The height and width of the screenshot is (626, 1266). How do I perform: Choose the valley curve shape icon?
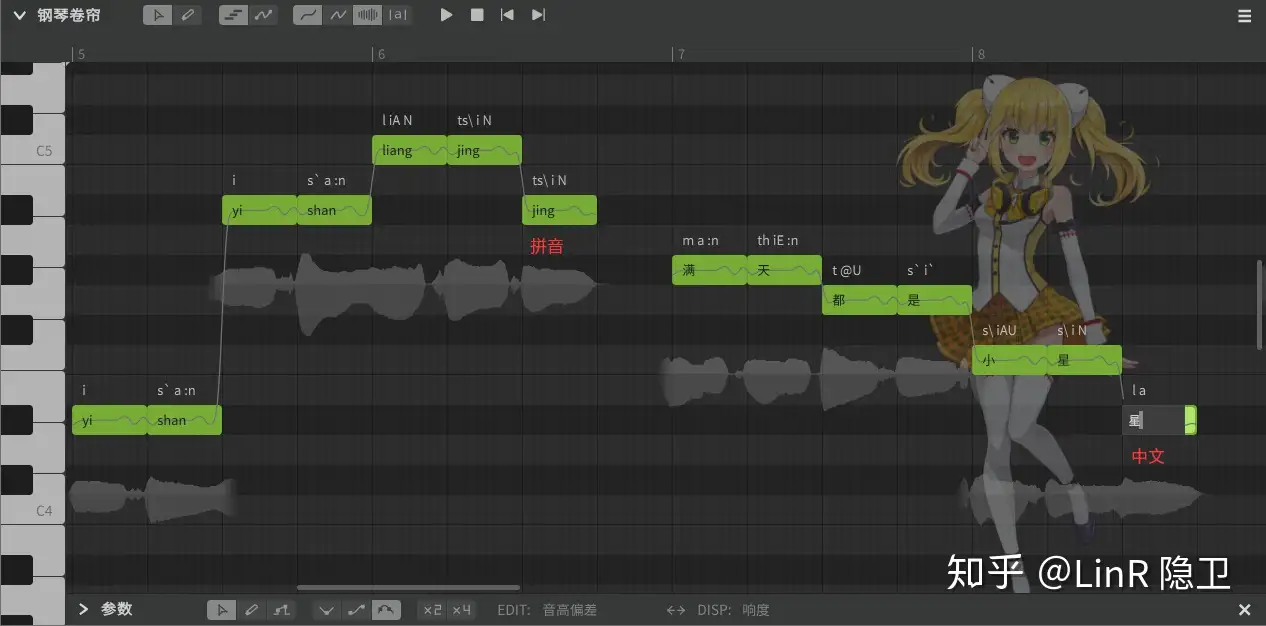(326, 609)
